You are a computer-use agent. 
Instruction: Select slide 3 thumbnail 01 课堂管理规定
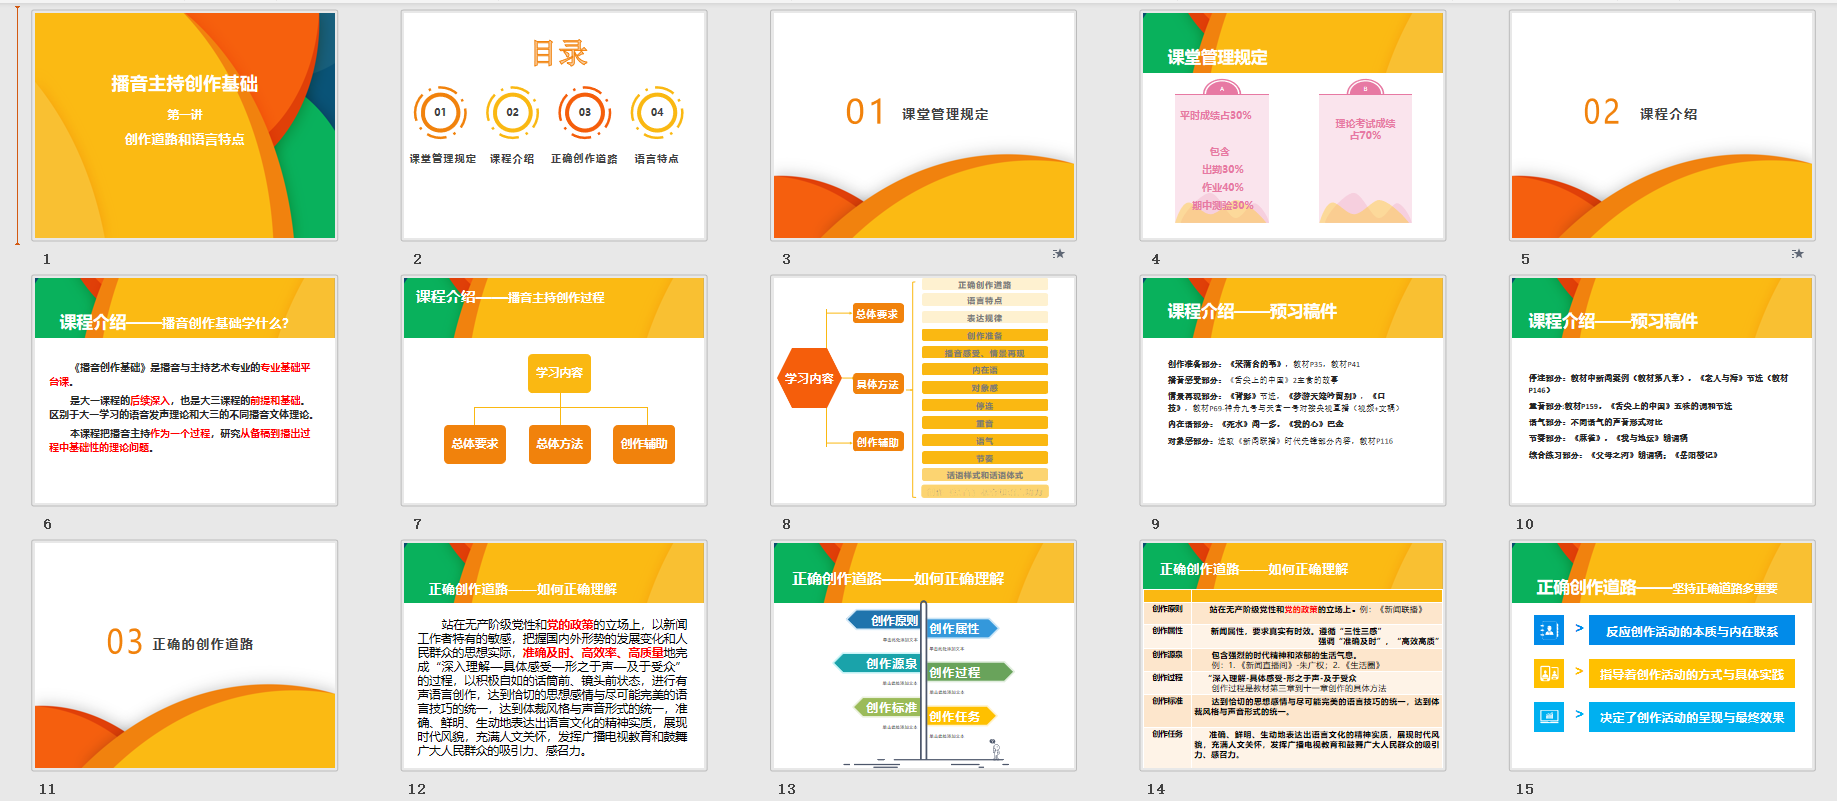click(x=924, y=126)
